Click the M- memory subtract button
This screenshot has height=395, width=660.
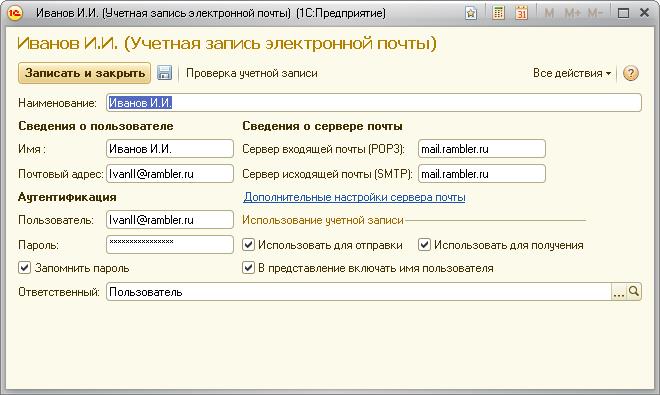(595, 13)
